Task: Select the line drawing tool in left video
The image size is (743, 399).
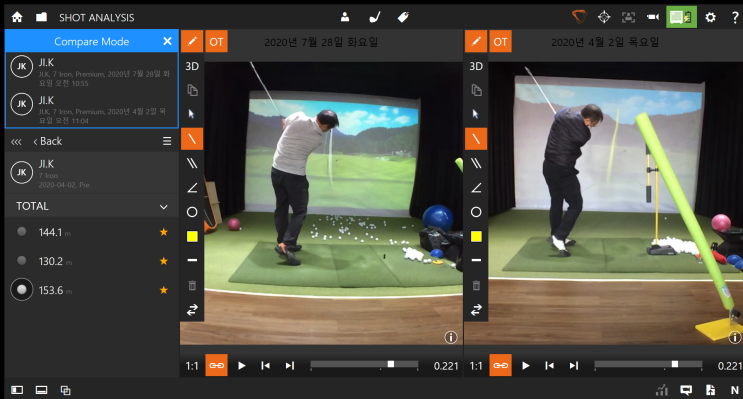Action: pos(192,139)
